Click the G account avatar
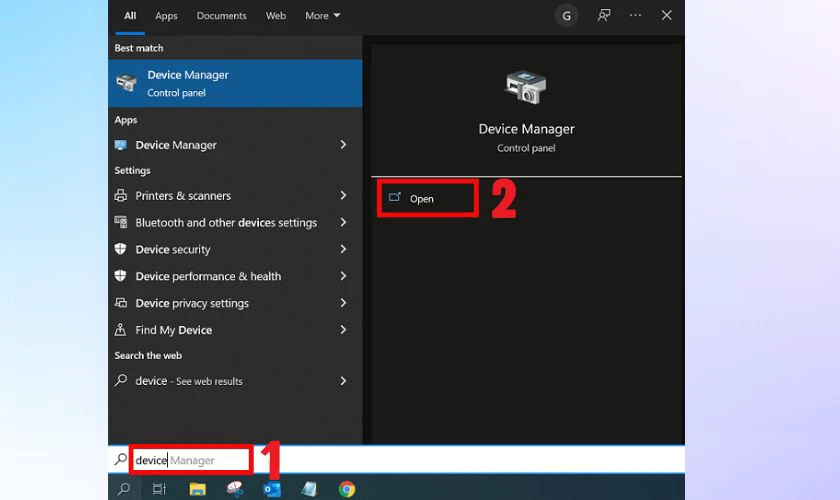840x500 pixels. [566, 16]
